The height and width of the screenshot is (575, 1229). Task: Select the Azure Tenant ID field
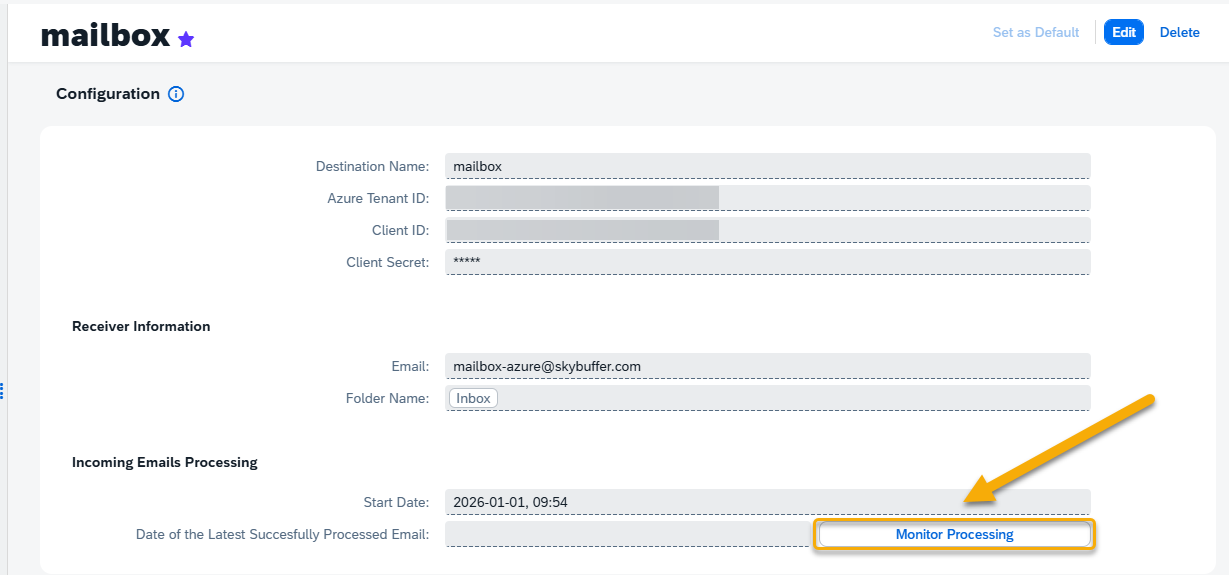click(767, 198)
